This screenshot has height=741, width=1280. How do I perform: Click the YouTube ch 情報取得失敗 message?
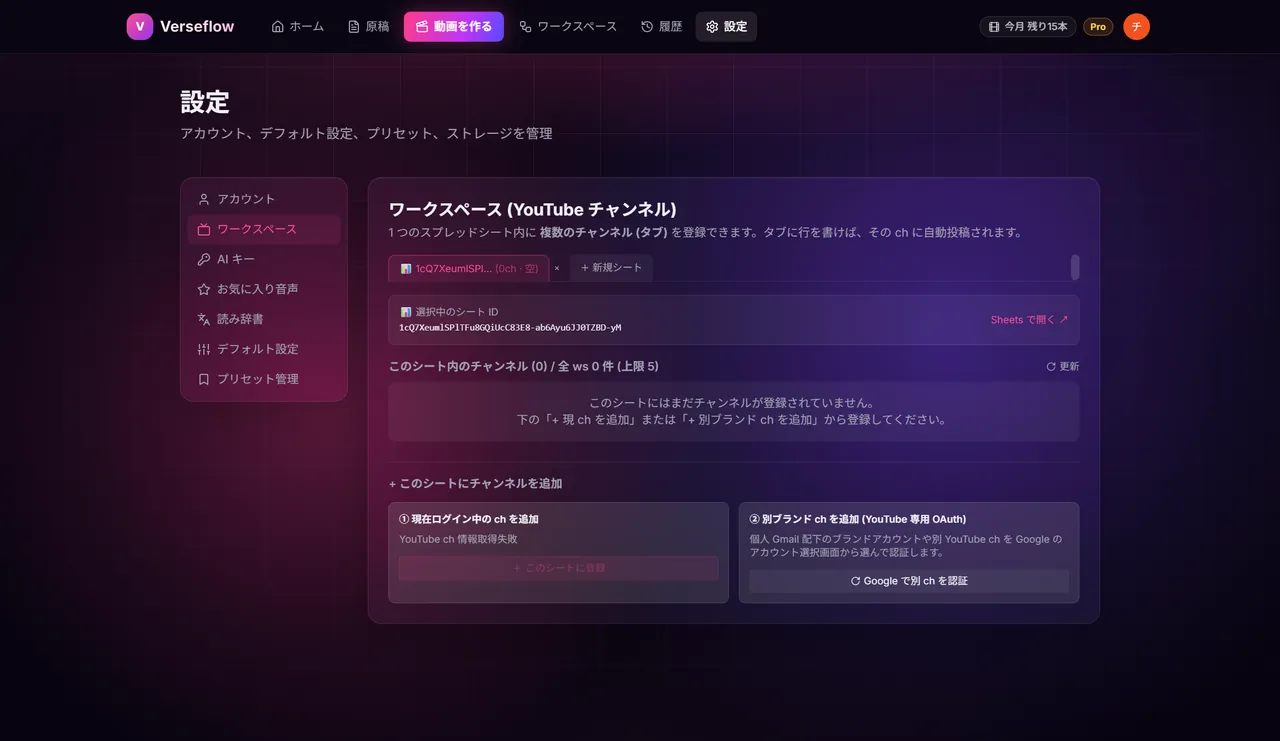[458, 539]
